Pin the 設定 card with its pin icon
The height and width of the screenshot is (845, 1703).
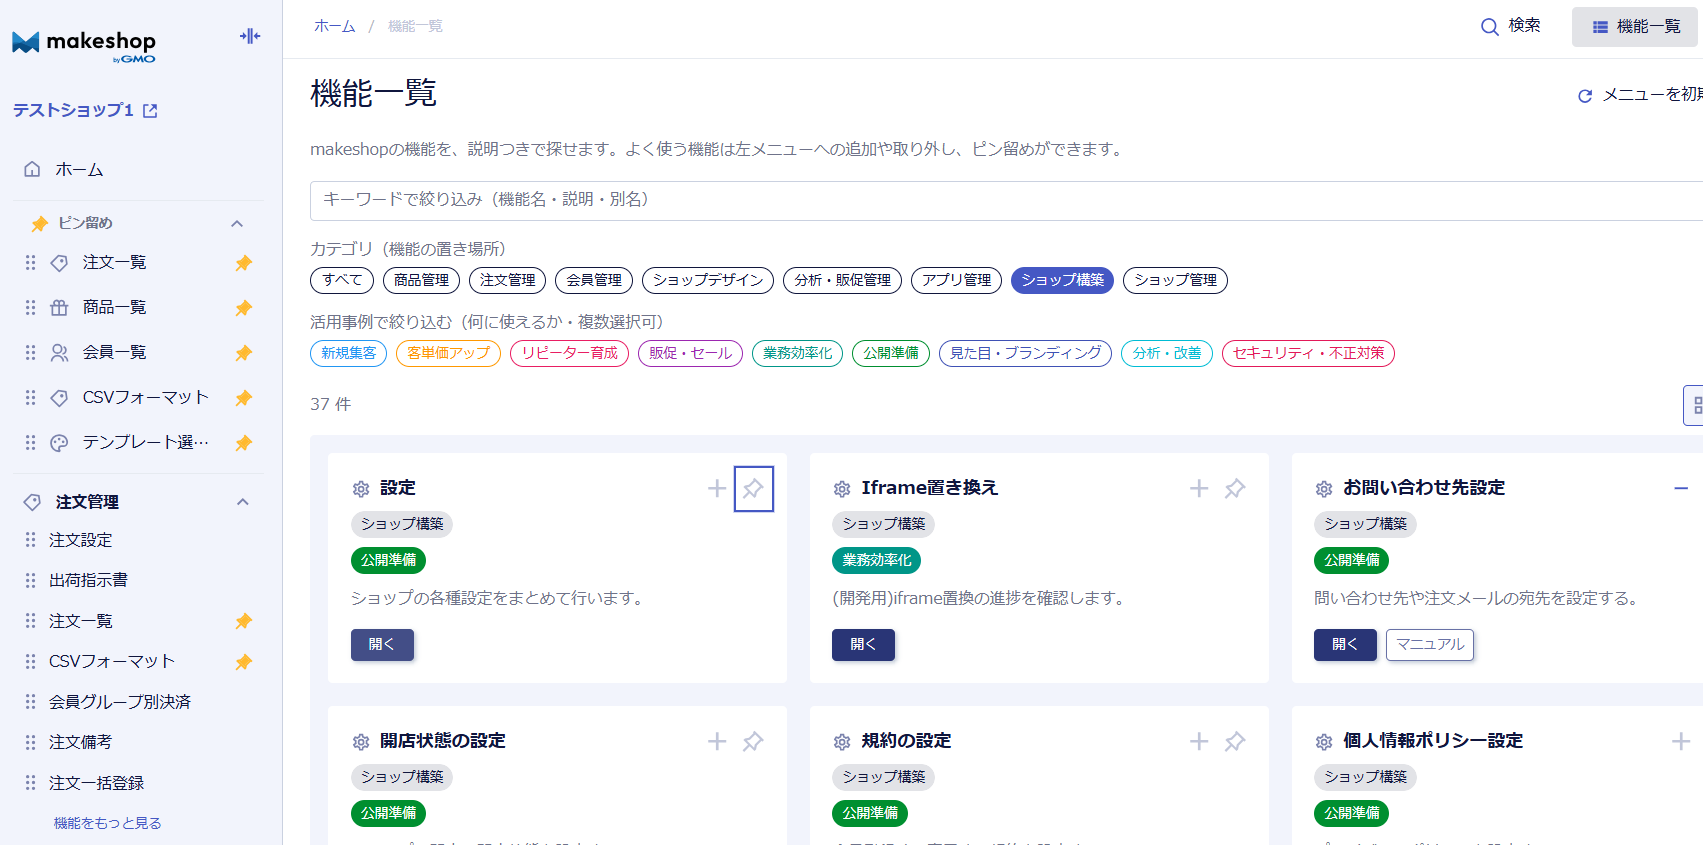click(753, 488)
